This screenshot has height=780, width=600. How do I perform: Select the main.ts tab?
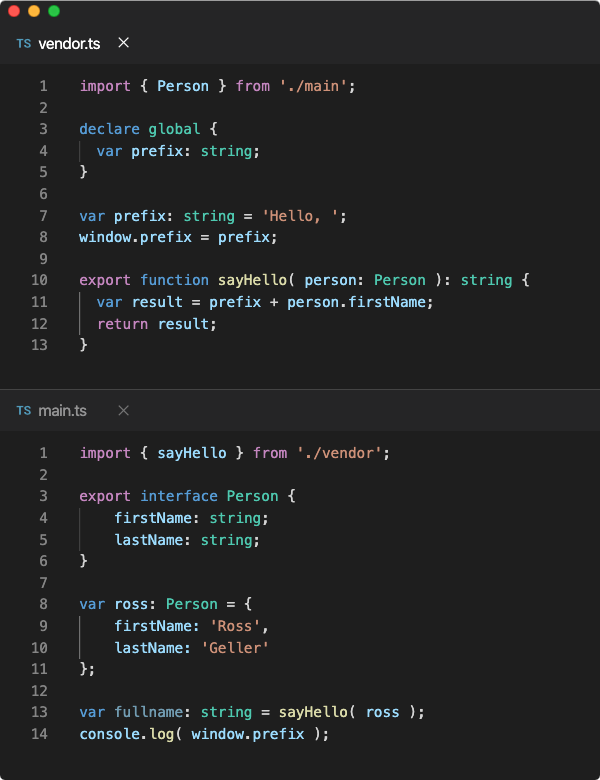click(x=62, y=411)
